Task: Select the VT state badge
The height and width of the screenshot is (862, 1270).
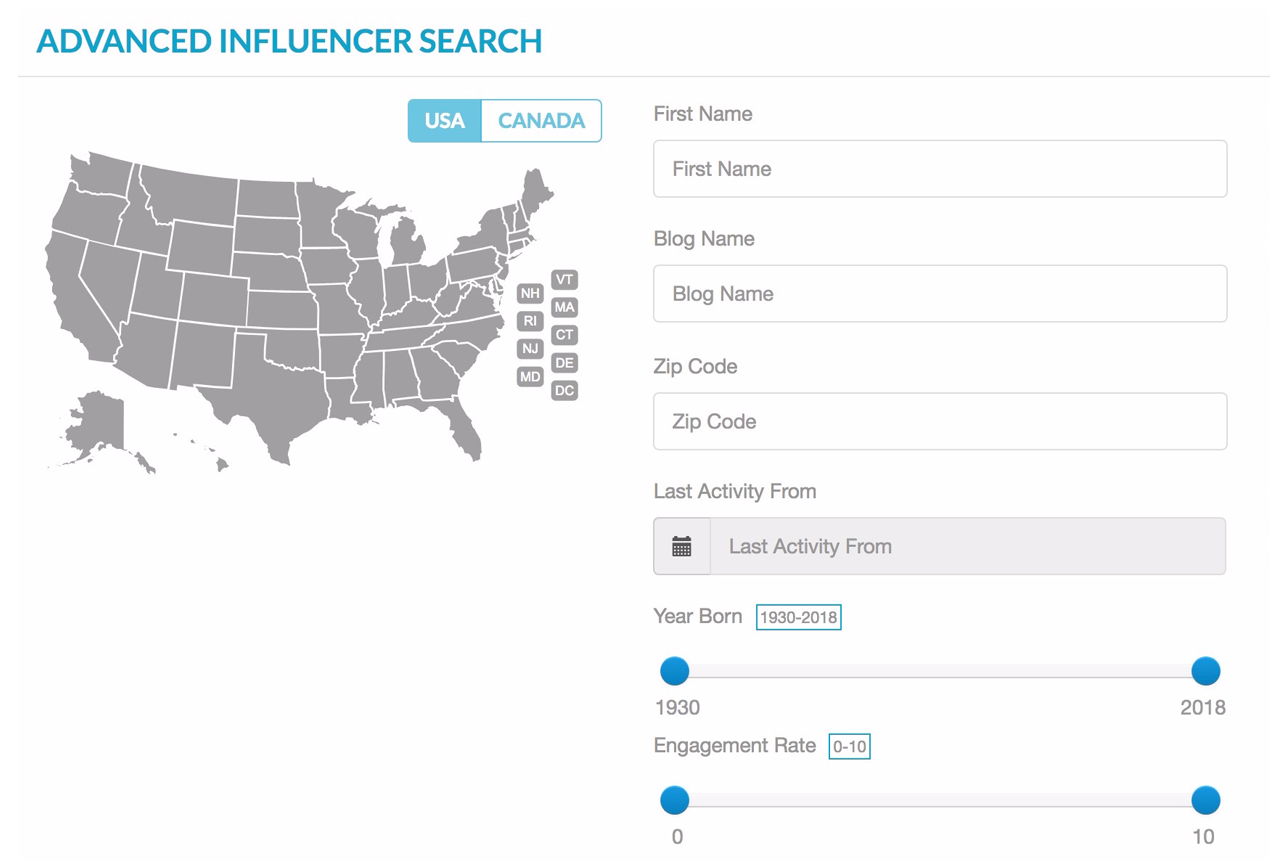Action: point(565,280)
